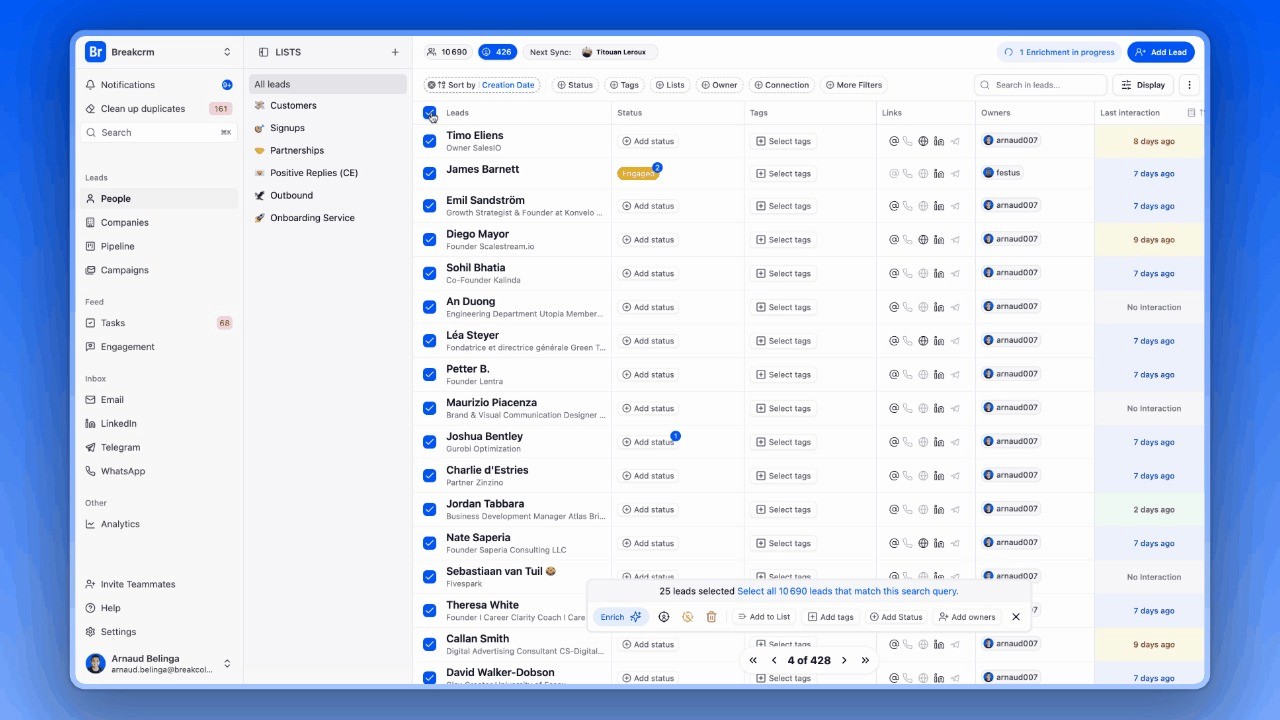Deselect Maurizio Piacenza's checkbox

[430, 408]
